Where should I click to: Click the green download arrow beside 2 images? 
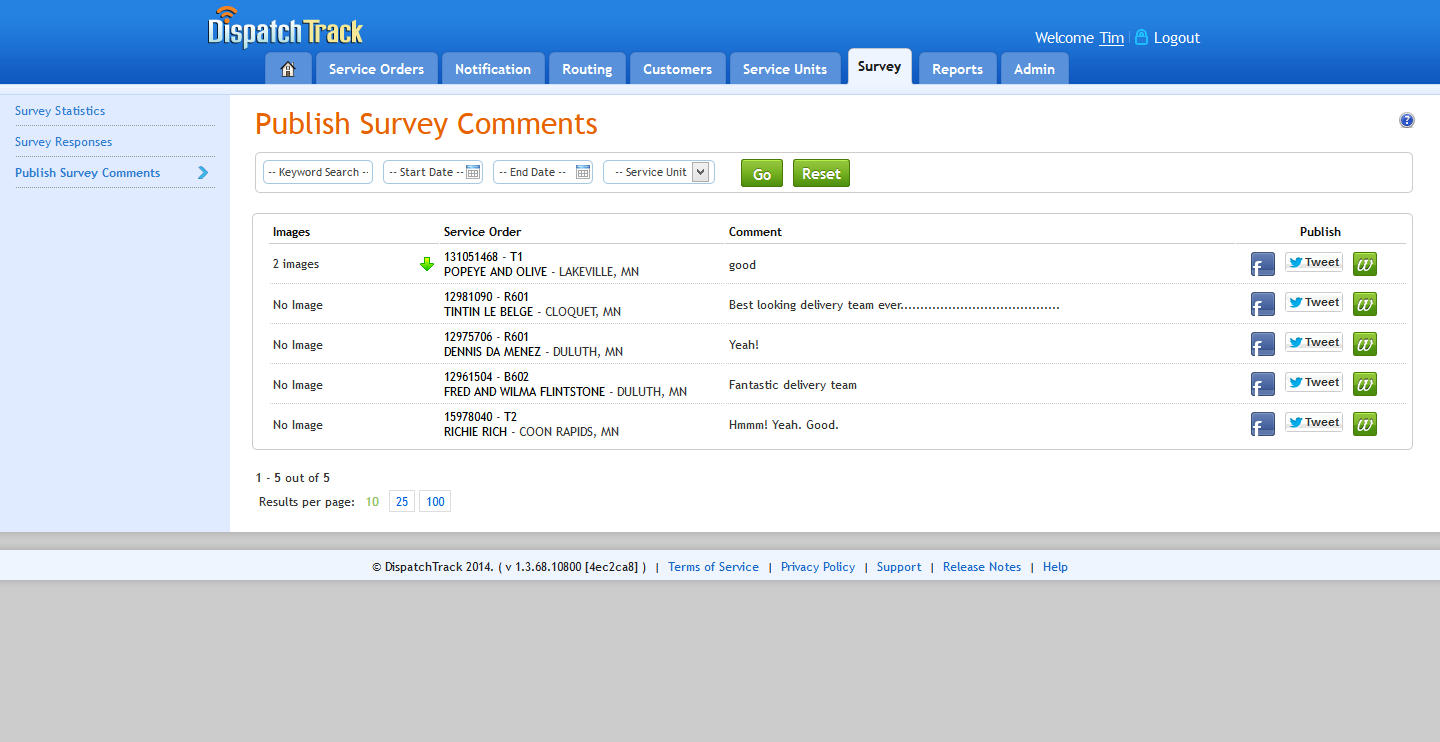point(427,264)
